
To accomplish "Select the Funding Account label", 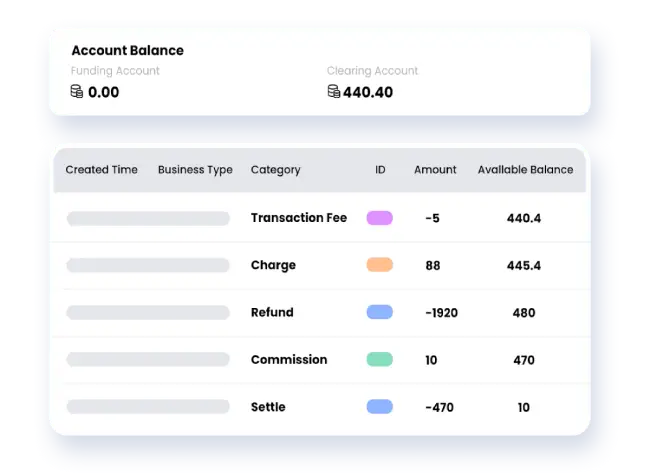I will [115, 70].
